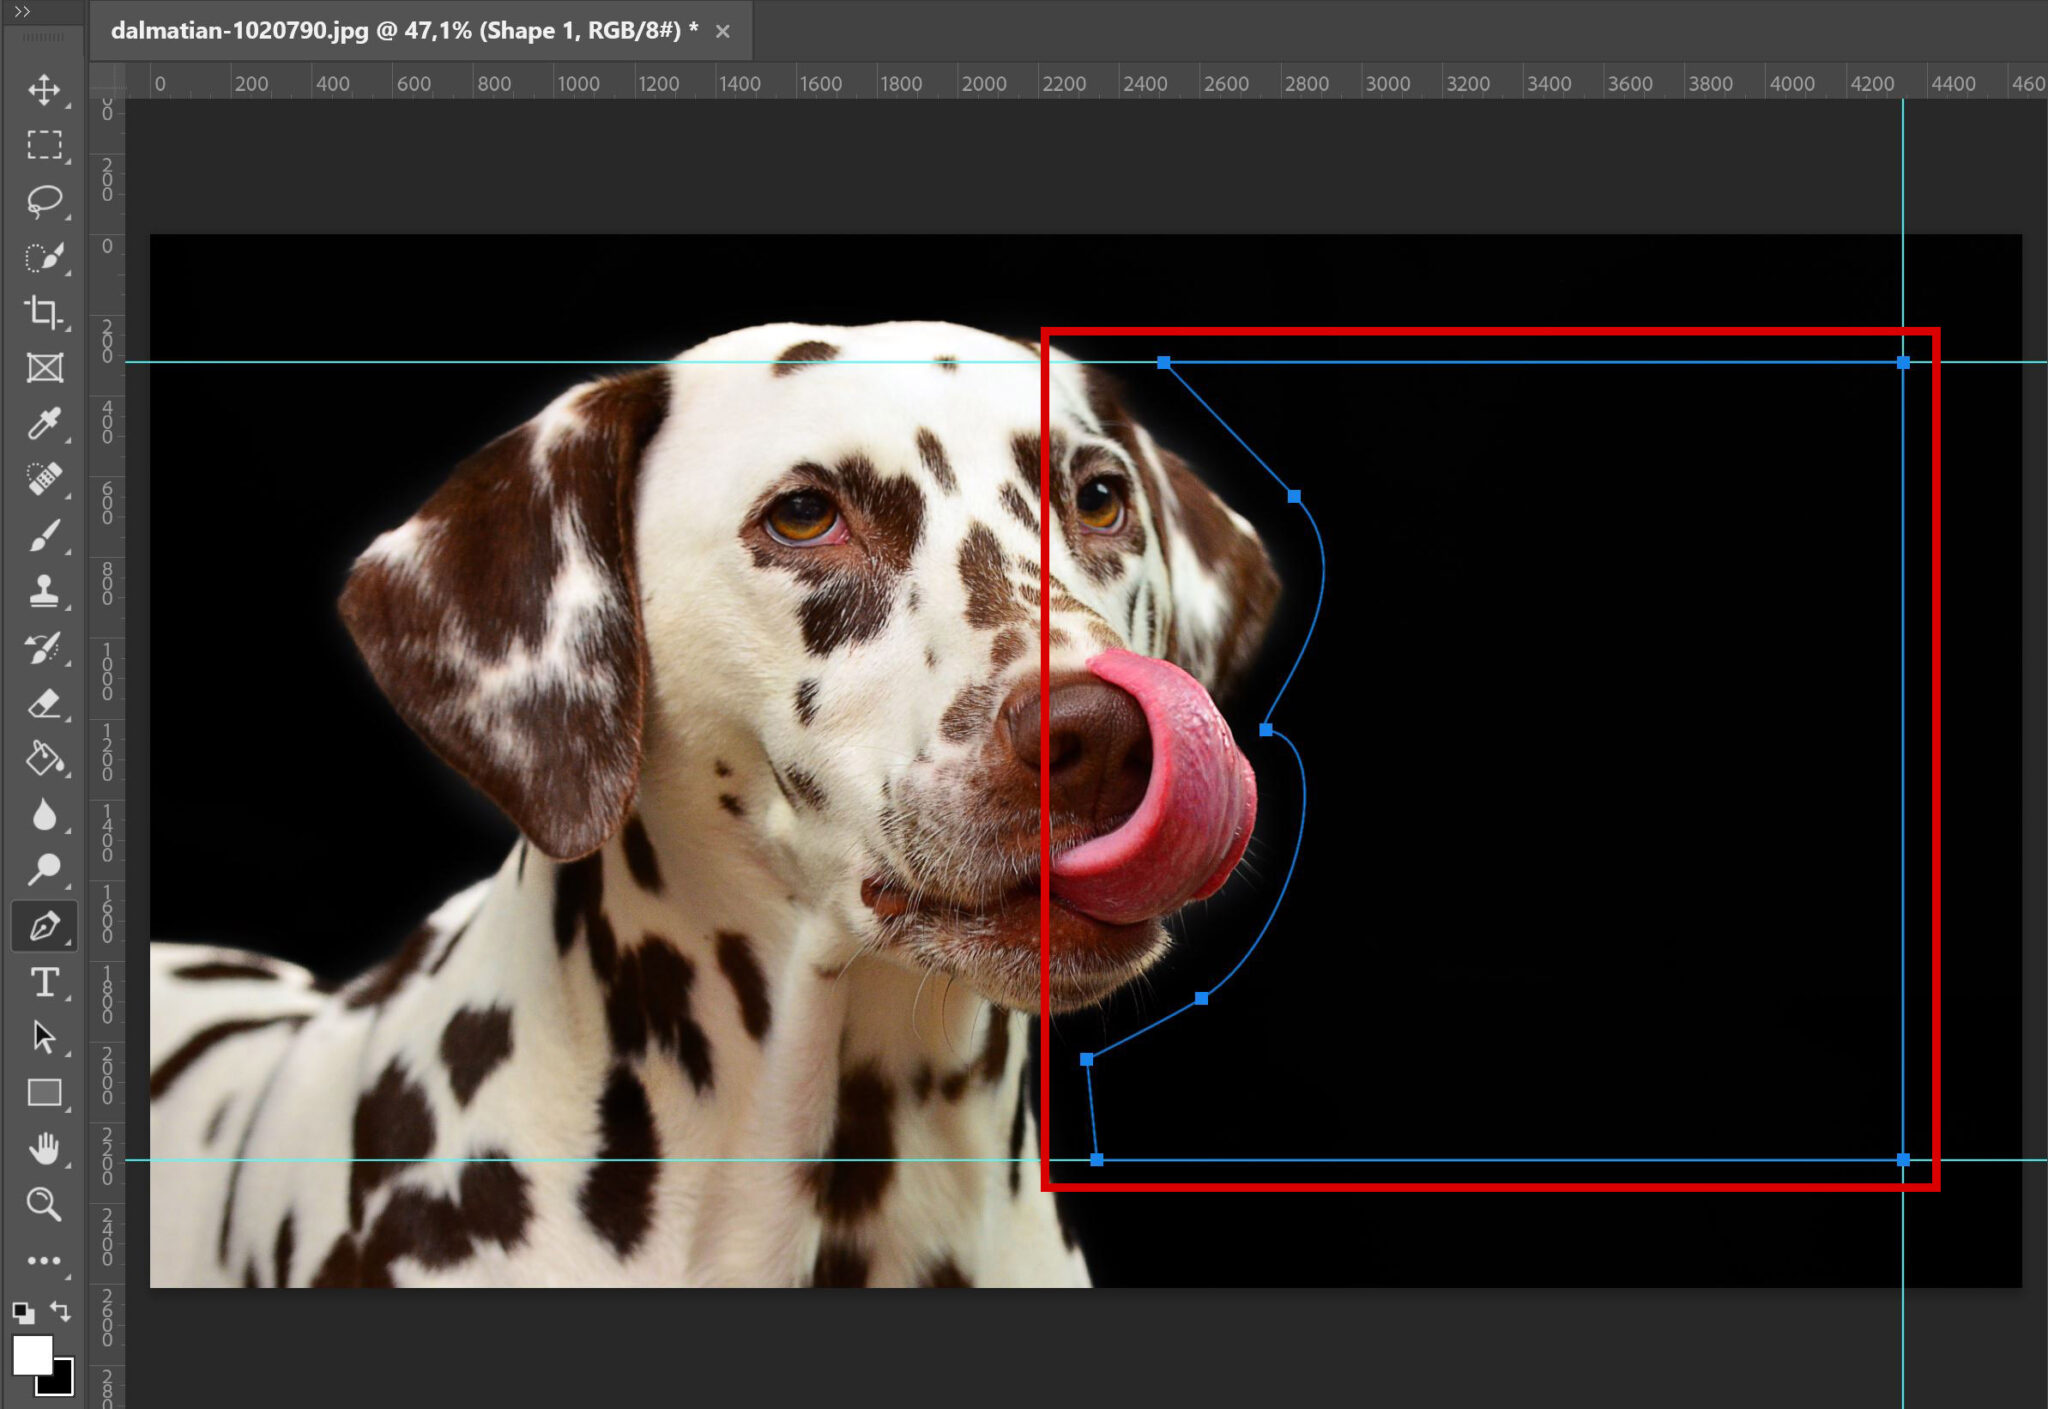Select the Clone Stamp tool
The width and height of the screenshot is (2048, 1409).
point(44,592)
